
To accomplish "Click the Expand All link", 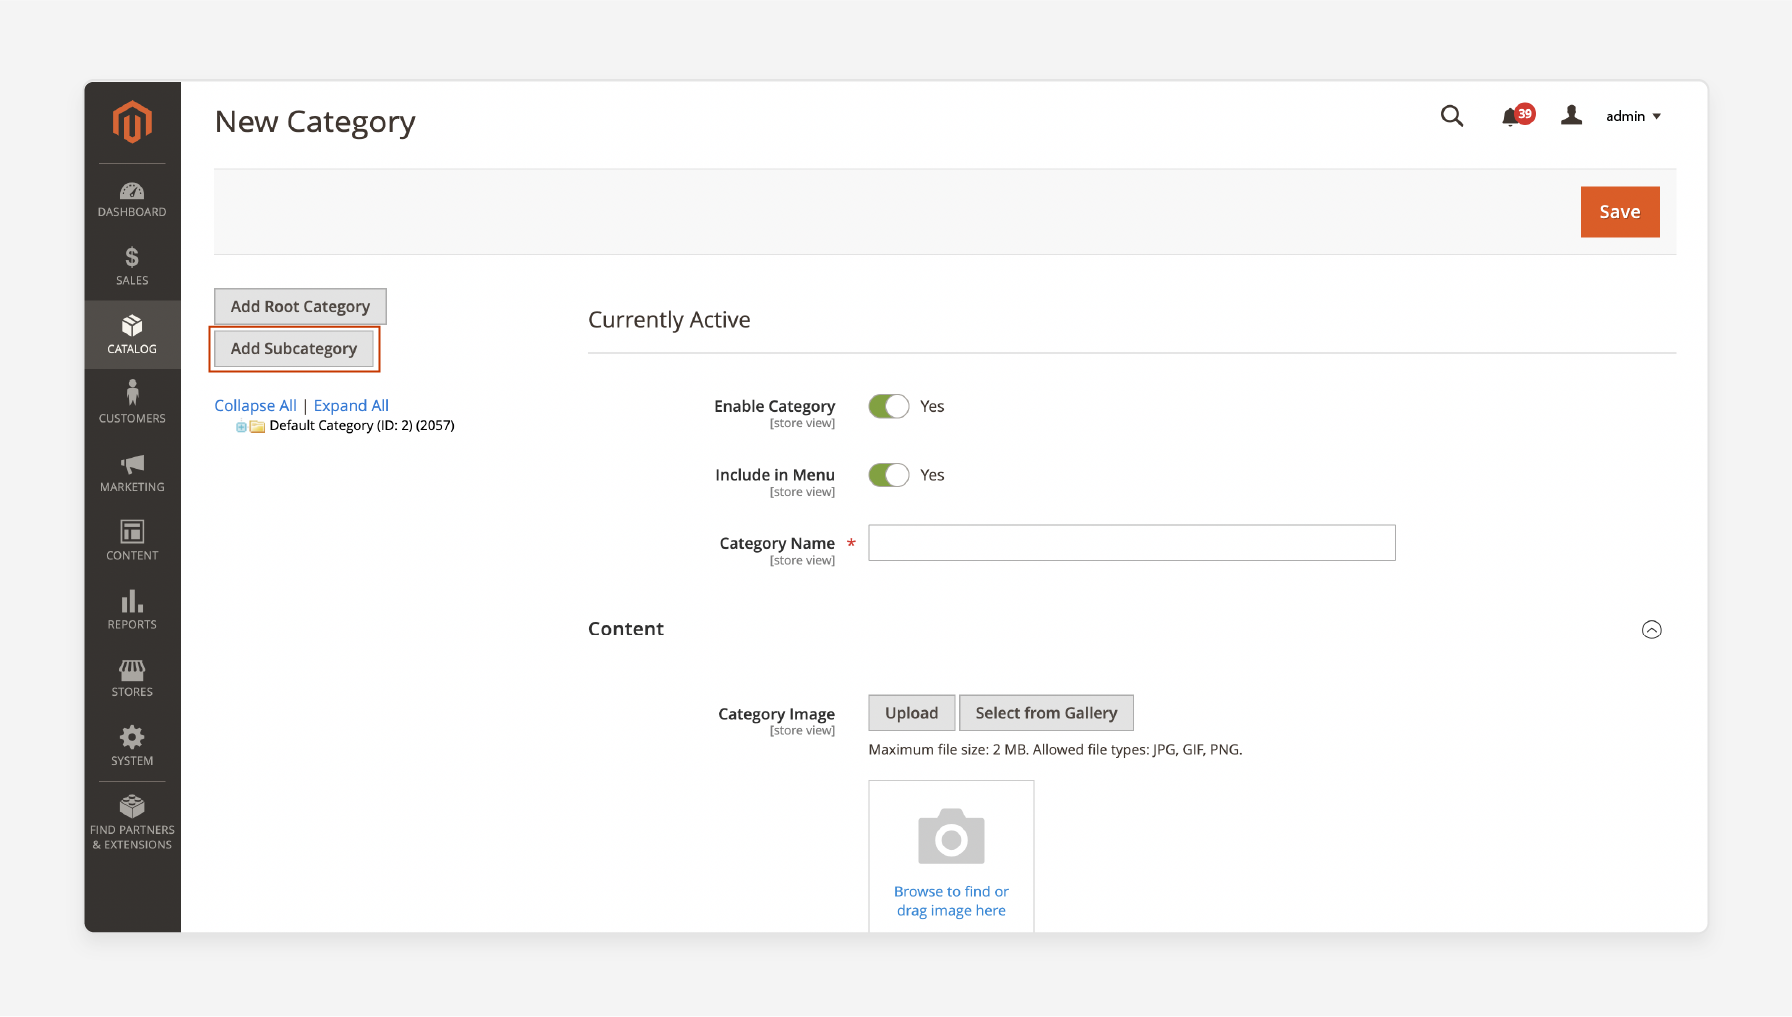I will click(351, 405).
